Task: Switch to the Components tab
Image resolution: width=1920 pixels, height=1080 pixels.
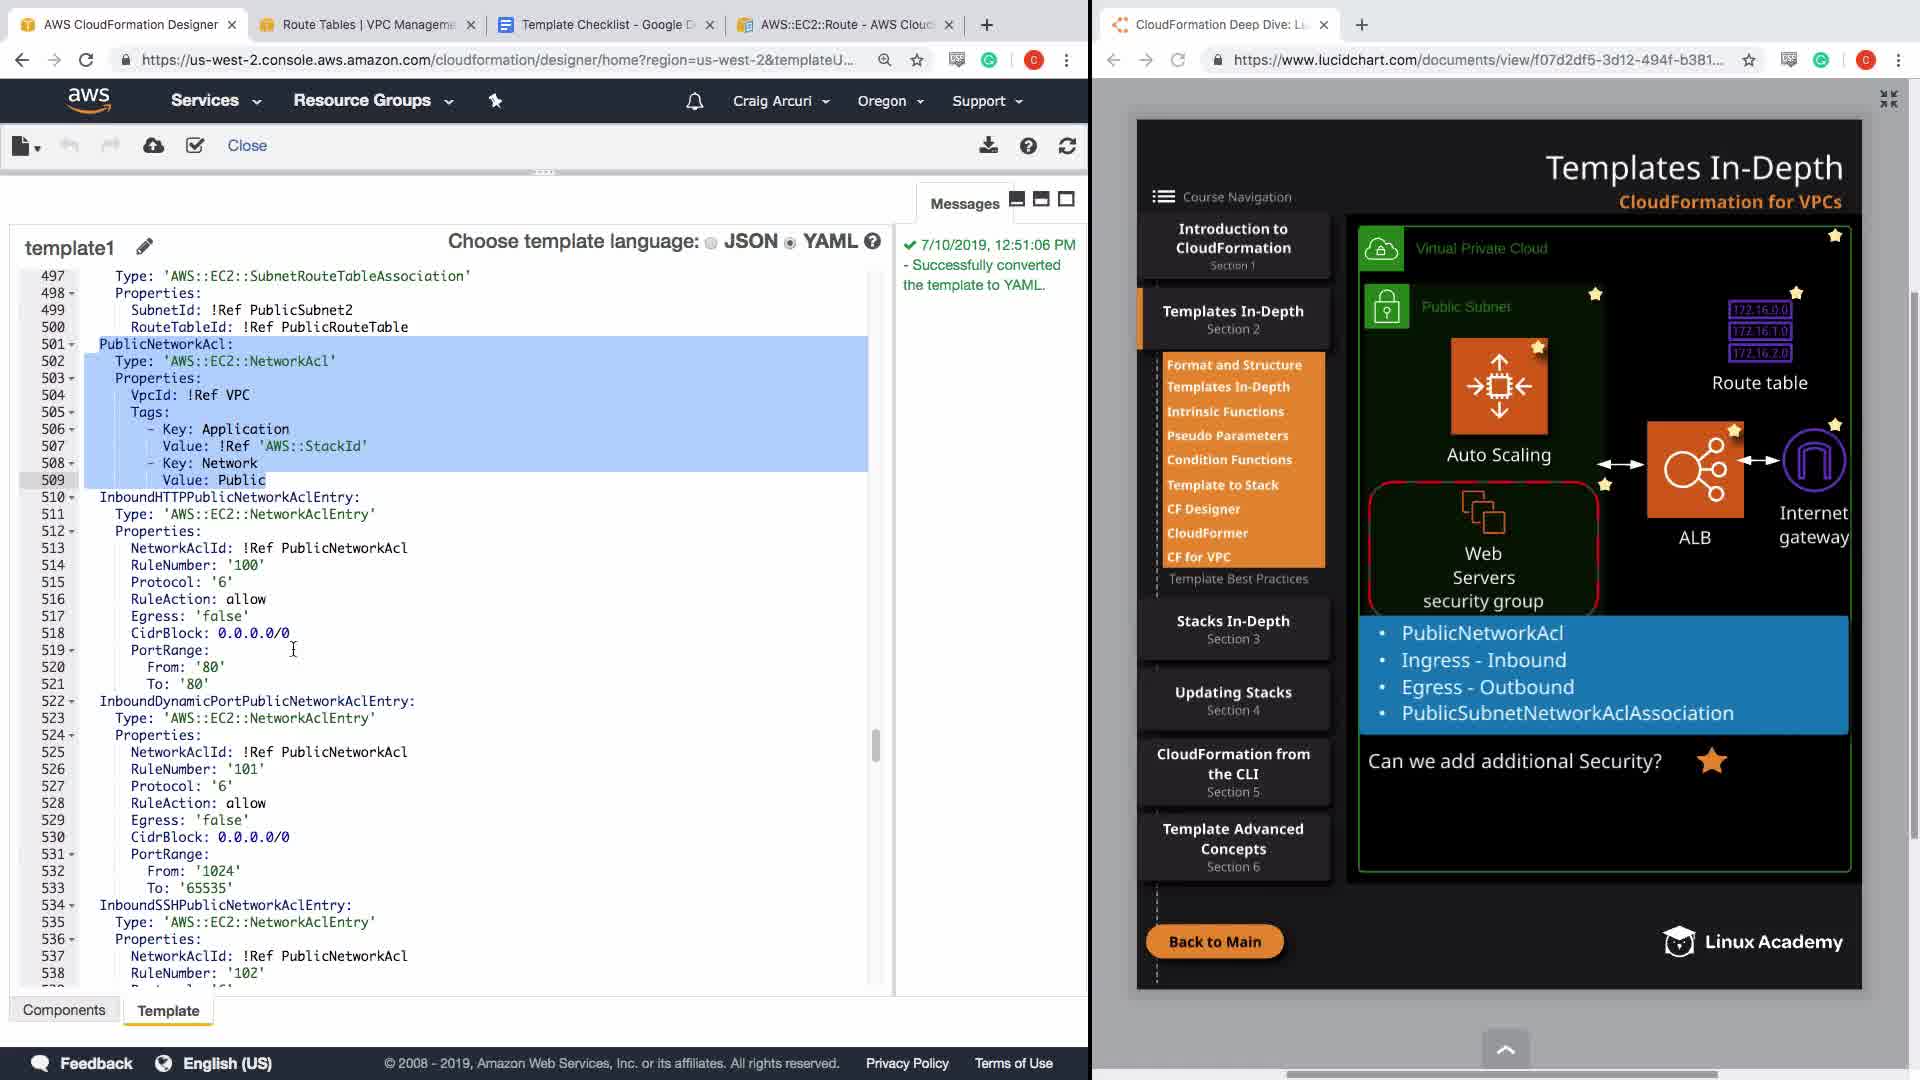Action: click(64, 1010)
